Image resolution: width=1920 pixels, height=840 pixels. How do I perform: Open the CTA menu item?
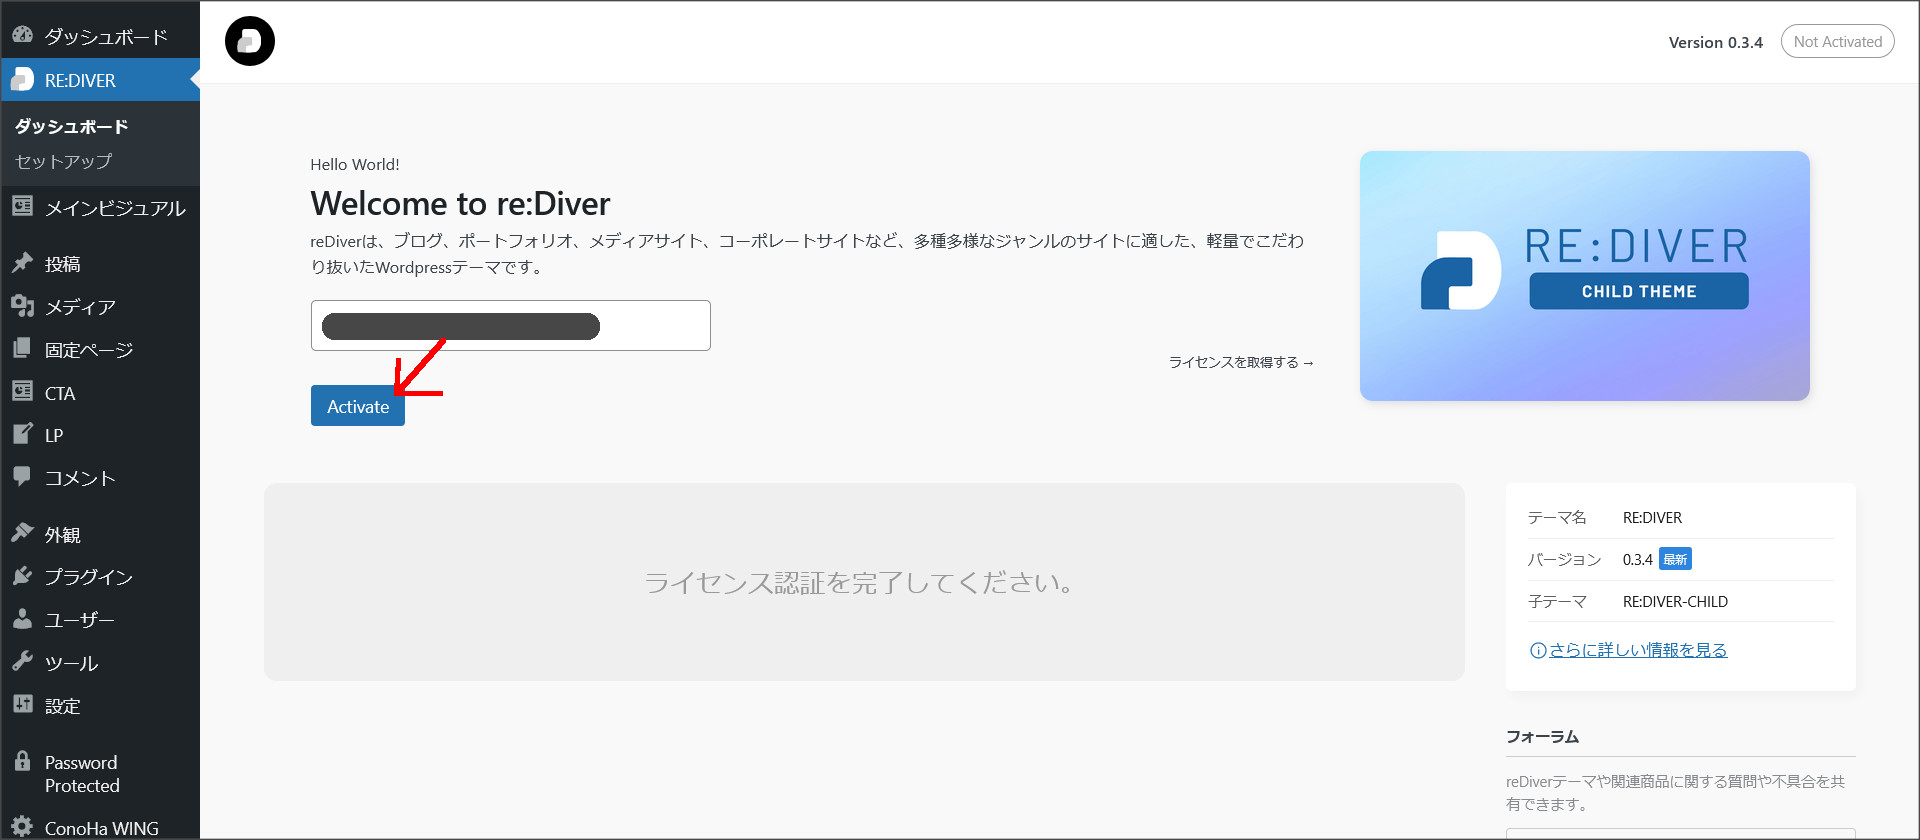(x=59, y=393)
